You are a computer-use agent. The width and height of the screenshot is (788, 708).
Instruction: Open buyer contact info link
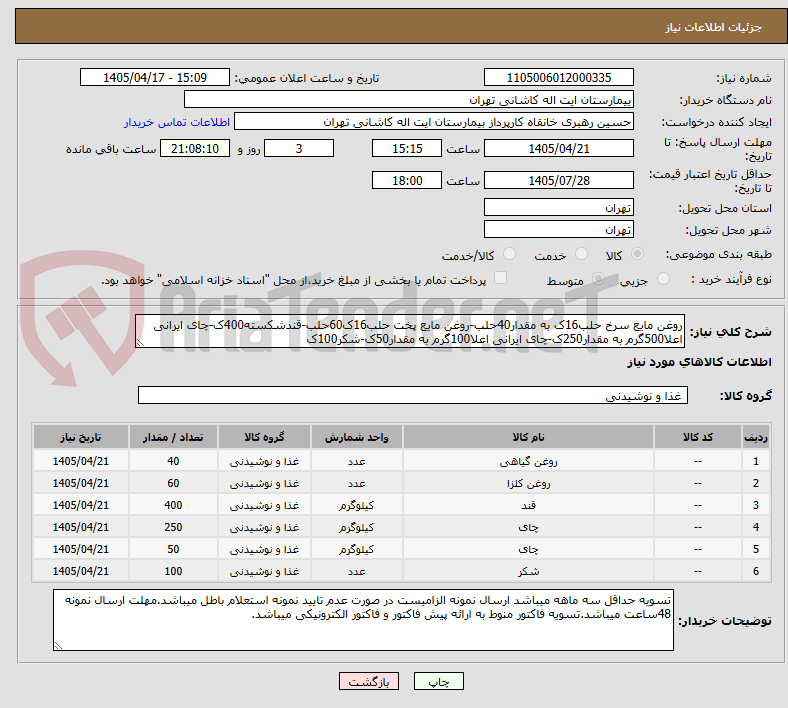[177, 122]
